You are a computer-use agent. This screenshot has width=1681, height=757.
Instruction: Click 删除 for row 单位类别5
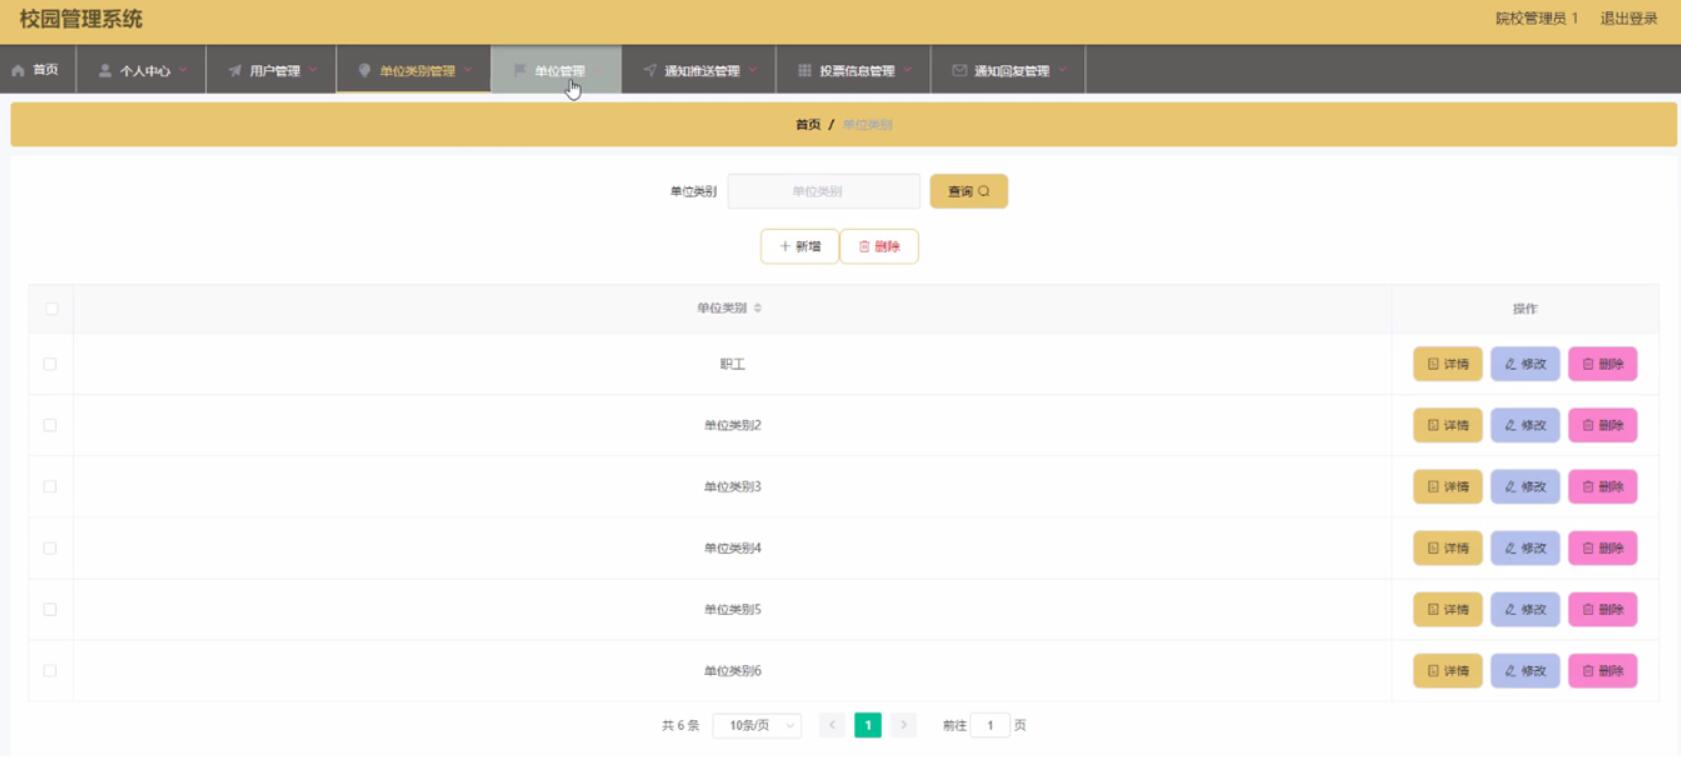click(x=1603, y=609)
